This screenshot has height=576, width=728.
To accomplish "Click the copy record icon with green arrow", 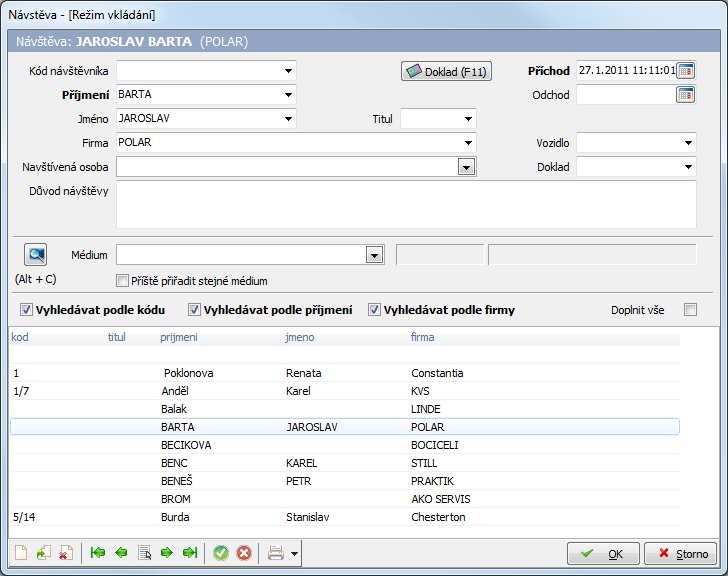I will click(x=44, y=553).
